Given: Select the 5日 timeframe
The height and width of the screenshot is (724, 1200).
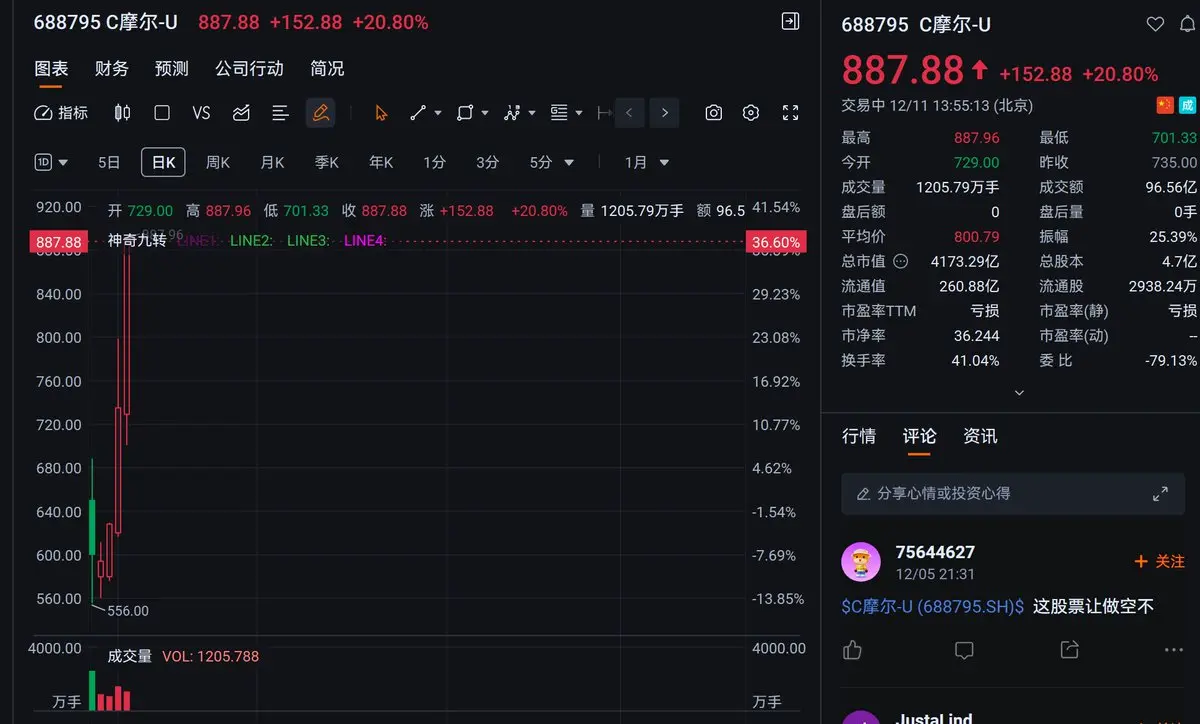Looking at the screenshot, I should click(x=109, y=162).
